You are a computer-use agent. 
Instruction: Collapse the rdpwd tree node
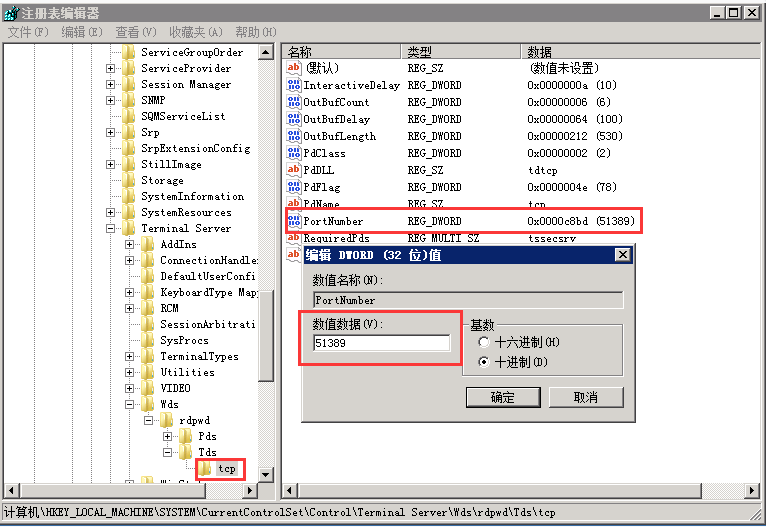149,420
